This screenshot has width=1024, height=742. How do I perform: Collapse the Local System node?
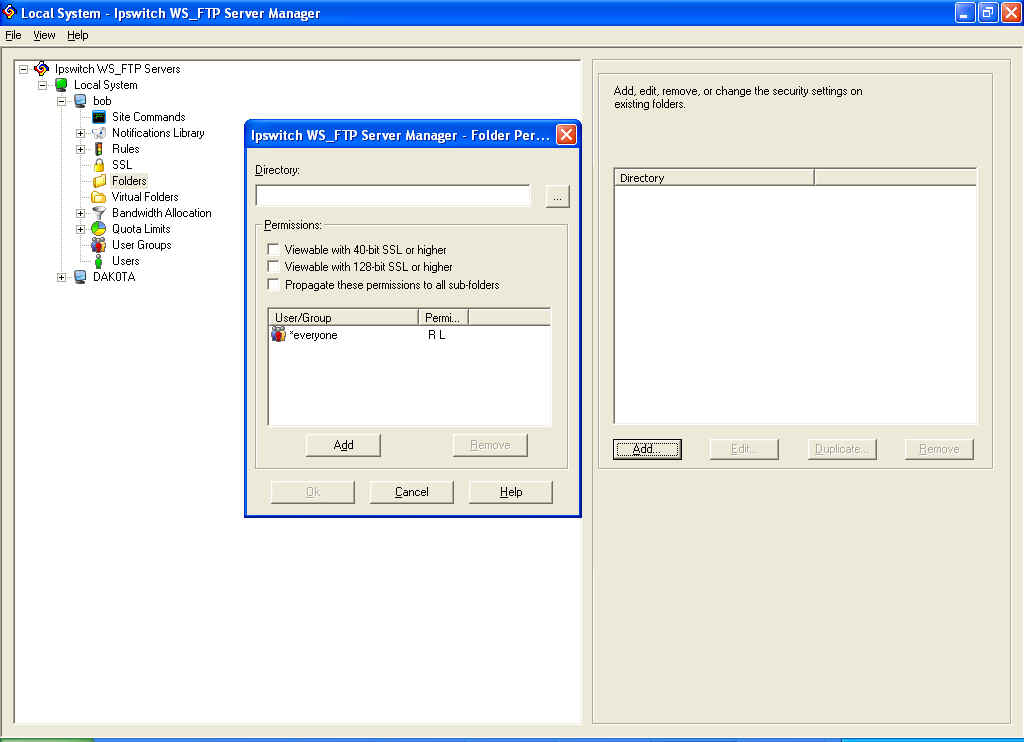(x=42, y=85)
